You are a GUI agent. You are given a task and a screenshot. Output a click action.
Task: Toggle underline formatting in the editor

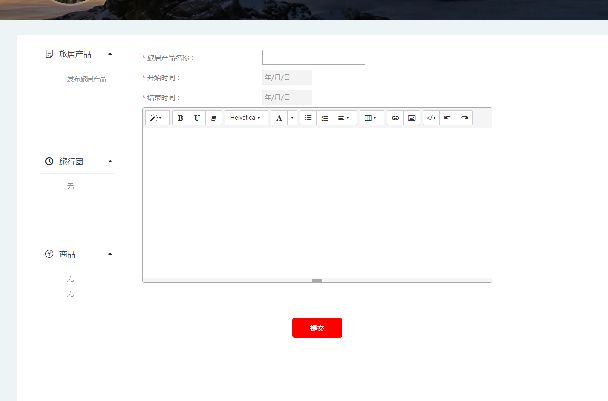tap(197, 118)
